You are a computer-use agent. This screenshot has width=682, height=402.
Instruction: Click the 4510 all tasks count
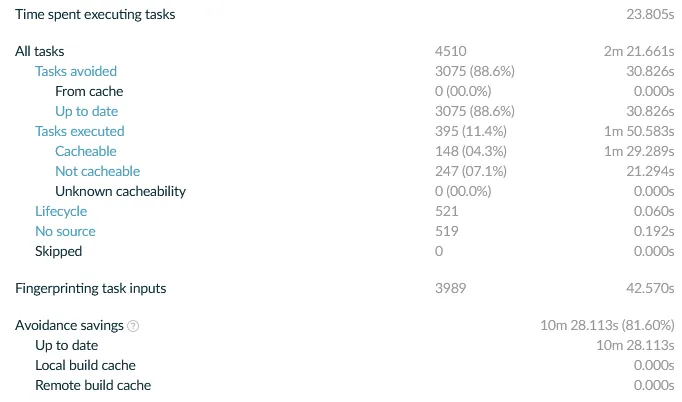451,51
